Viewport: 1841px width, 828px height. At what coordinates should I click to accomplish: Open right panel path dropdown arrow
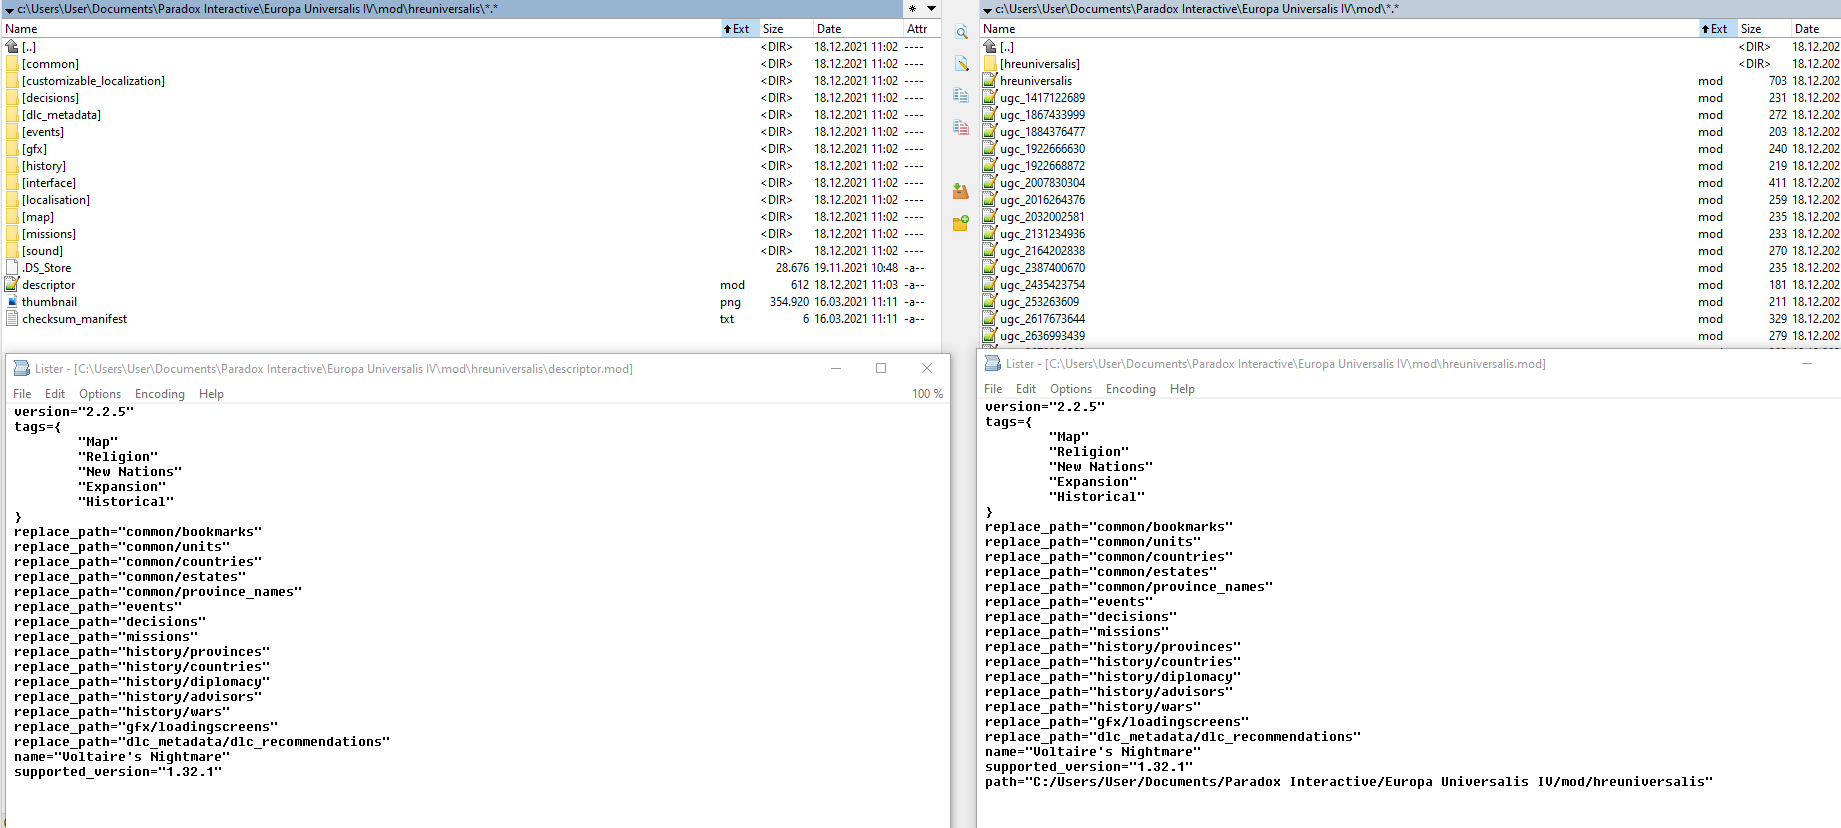click(988, 10)
